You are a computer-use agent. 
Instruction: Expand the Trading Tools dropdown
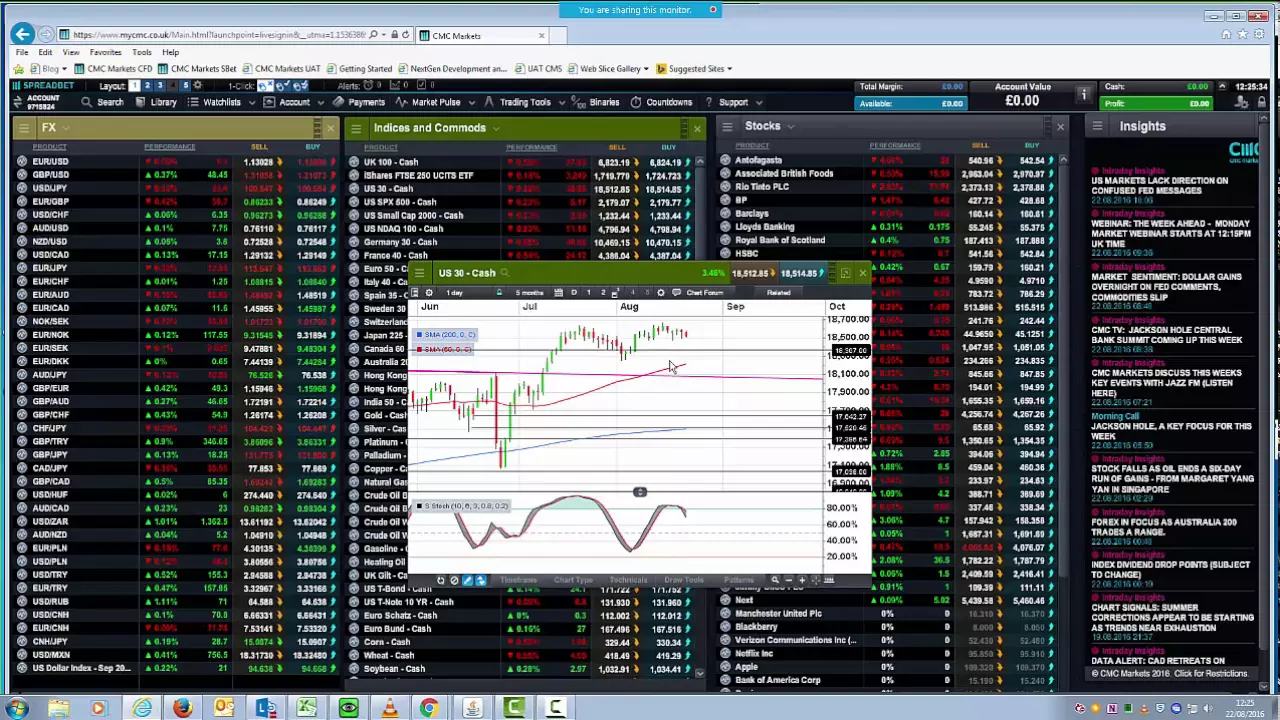click(525, 102)
